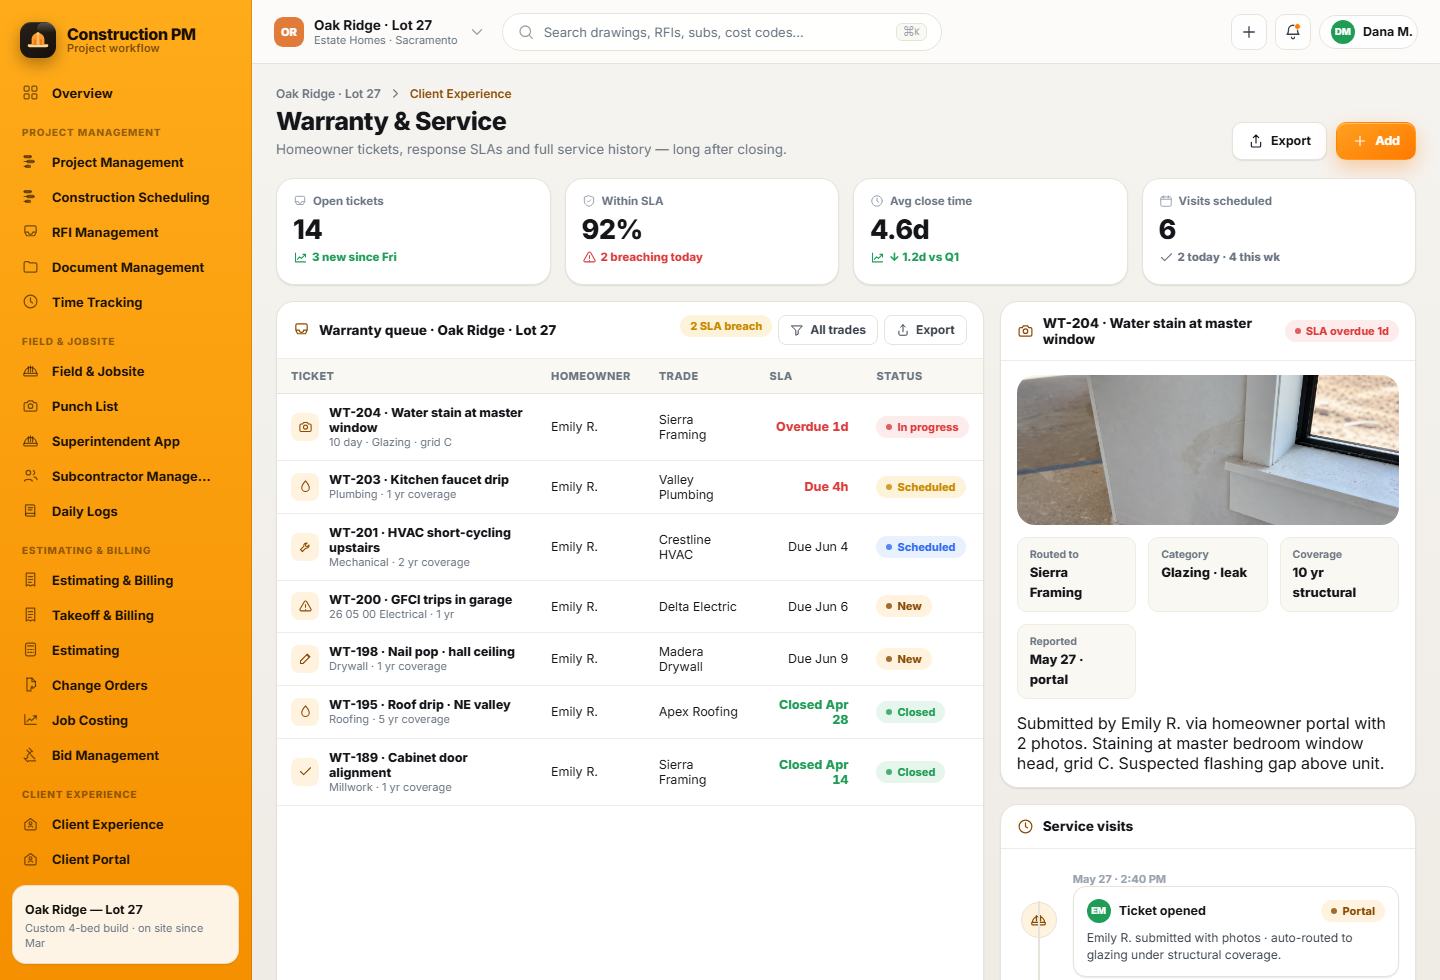This screenshot has width=1440, height=980.
Task: Click the camera icon in WT-204 detail header
Action: tap(1025, 331)
